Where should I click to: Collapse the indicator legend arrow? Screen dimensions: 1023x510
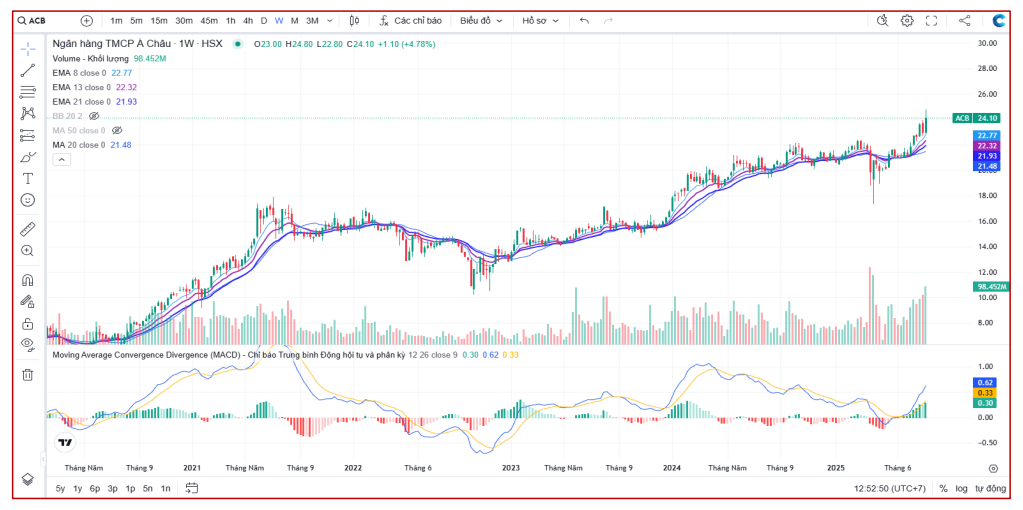point(61,159)
